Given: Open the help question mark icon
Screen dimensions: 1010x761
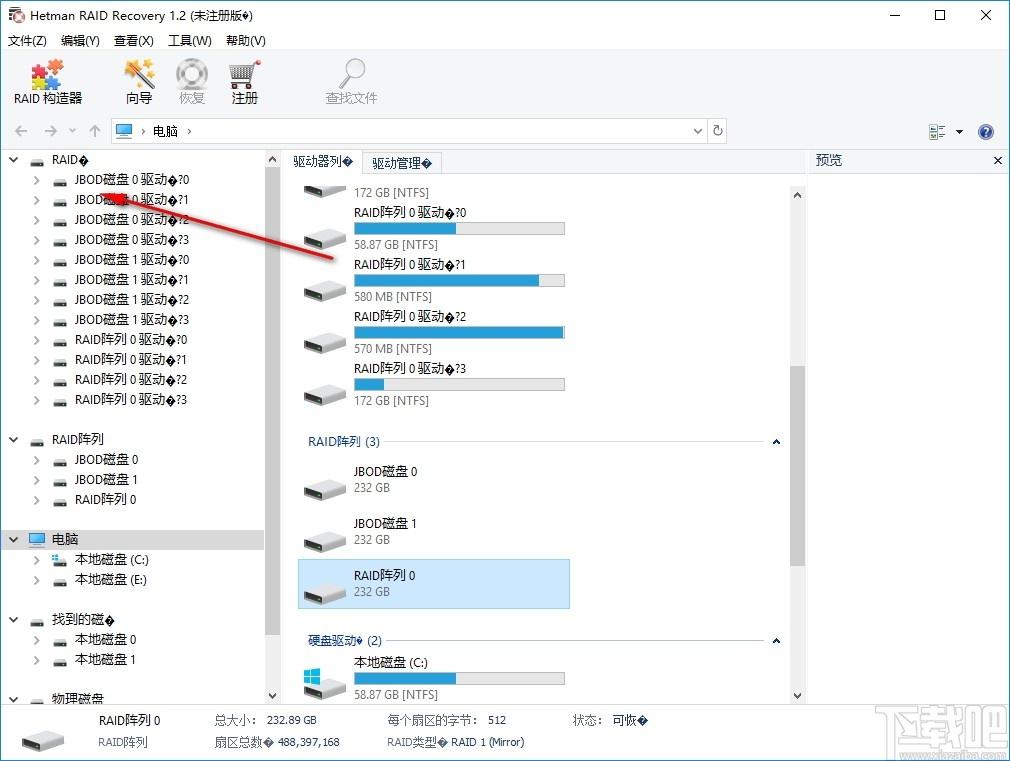Looking at the screenshot, I should pyautogui.click(x=986, y=131).
